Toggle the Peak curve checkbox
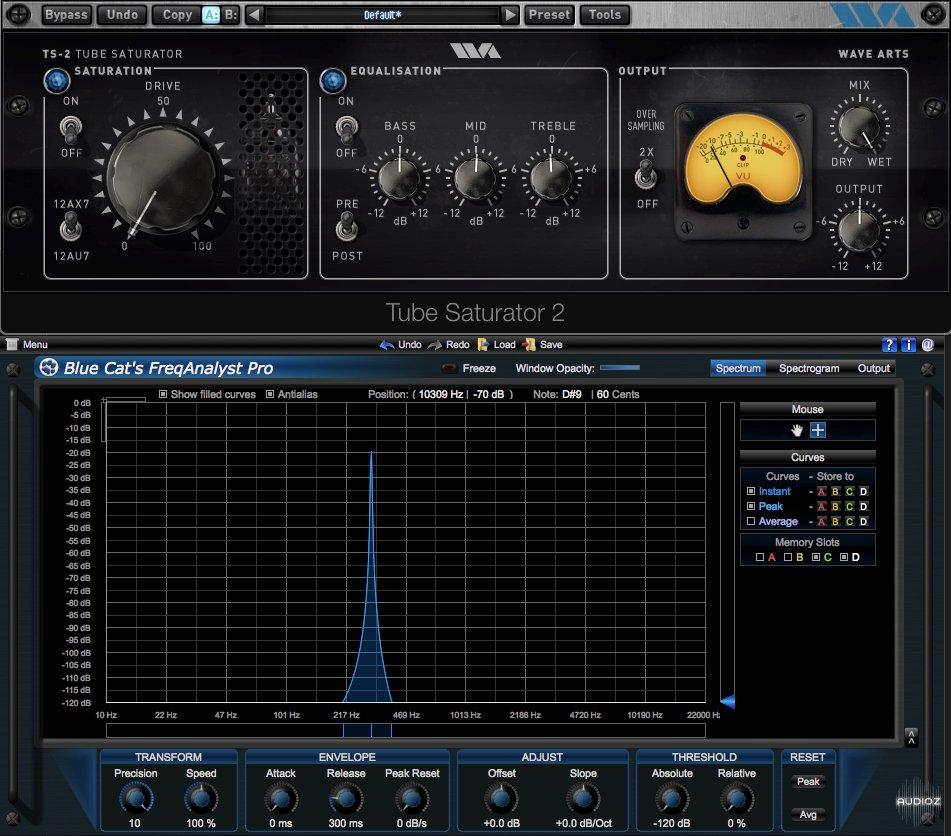 point(751,506)
